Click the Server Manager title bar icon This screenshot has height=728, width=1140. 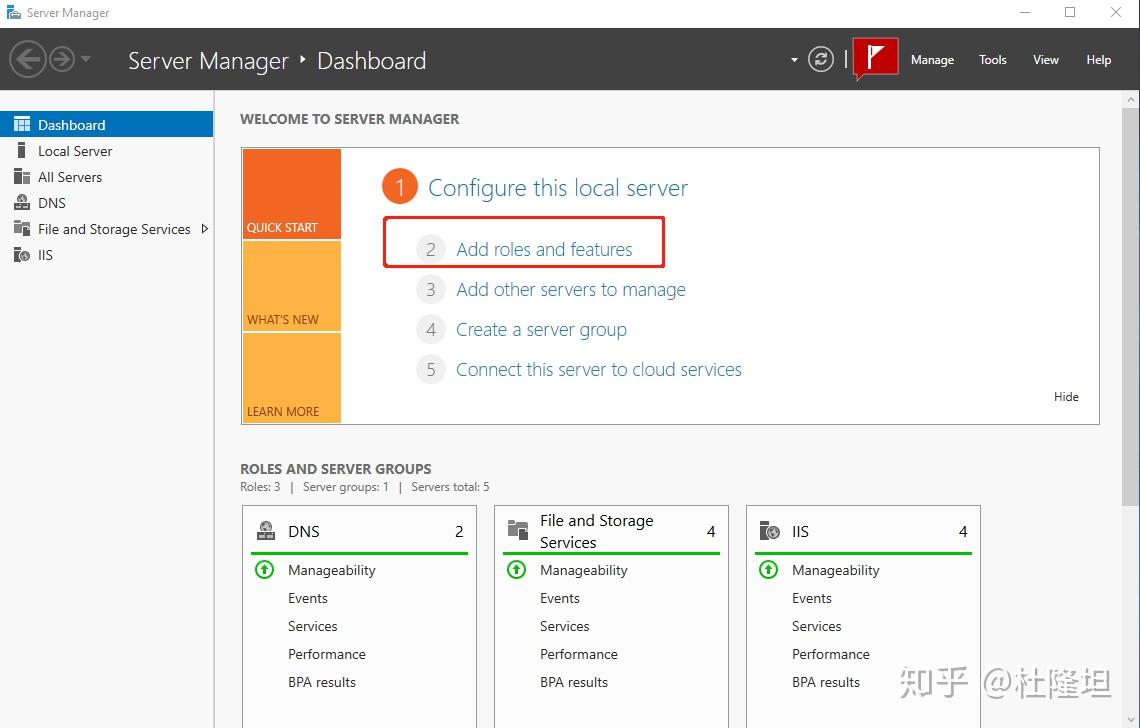point(13,12)
